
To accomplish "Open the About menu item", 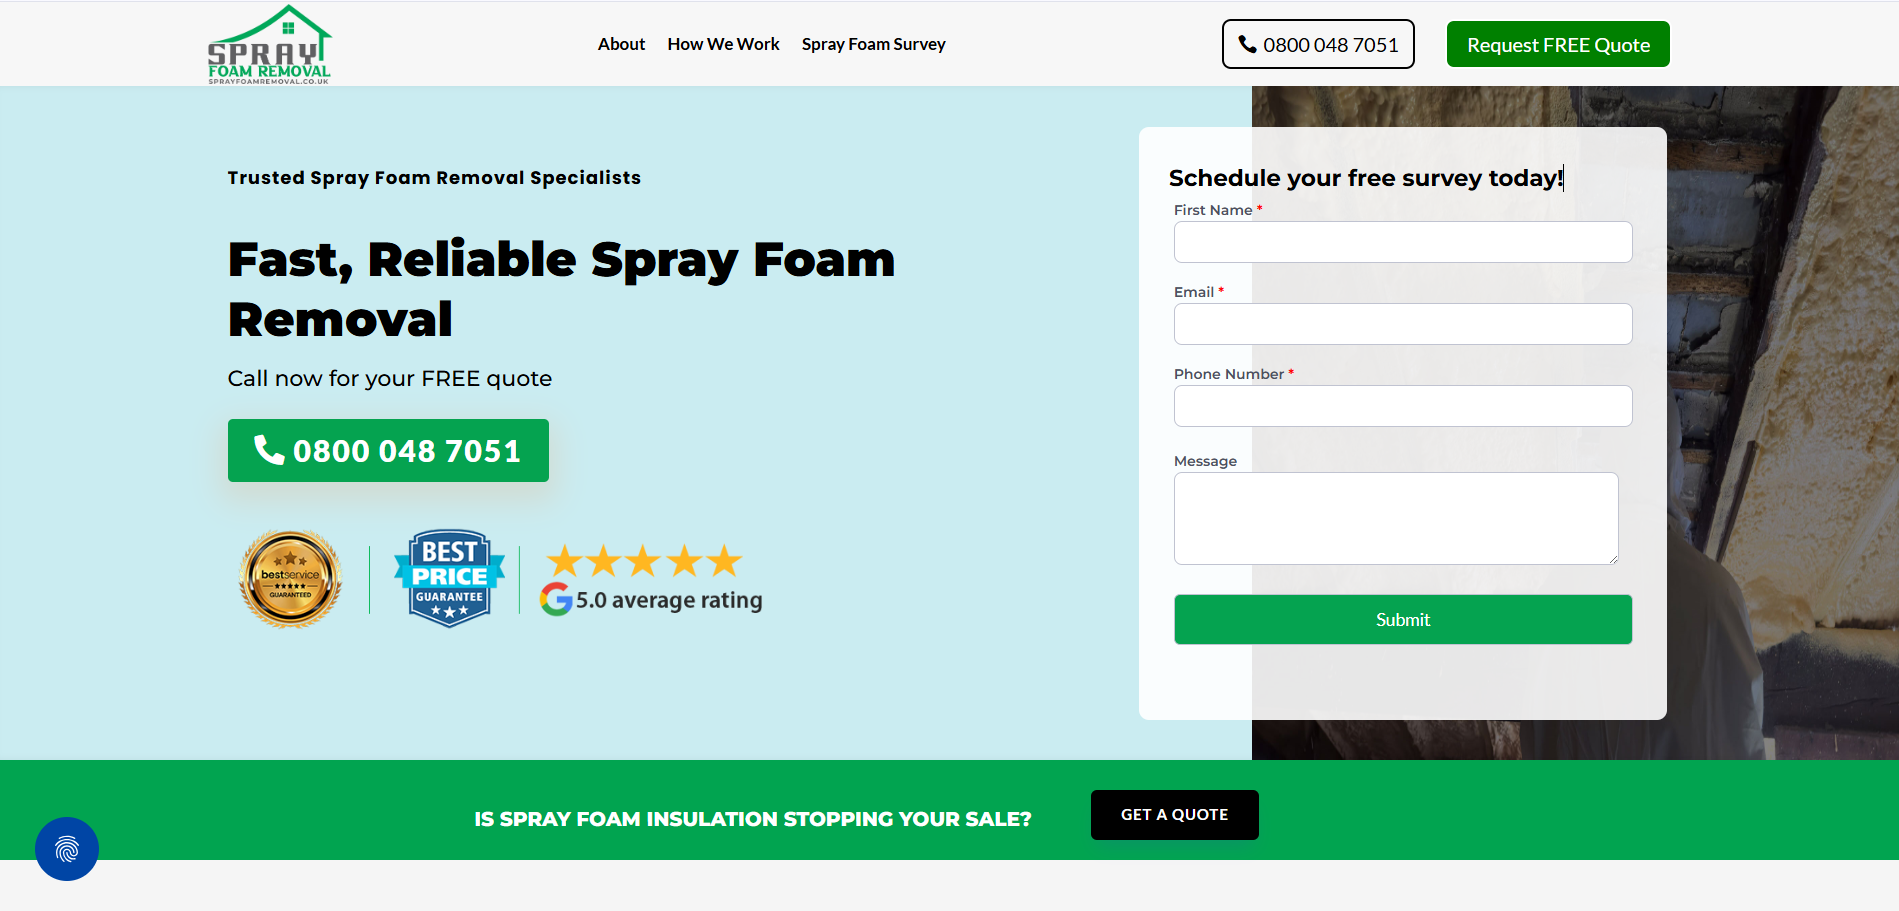I will pos(621,44).
